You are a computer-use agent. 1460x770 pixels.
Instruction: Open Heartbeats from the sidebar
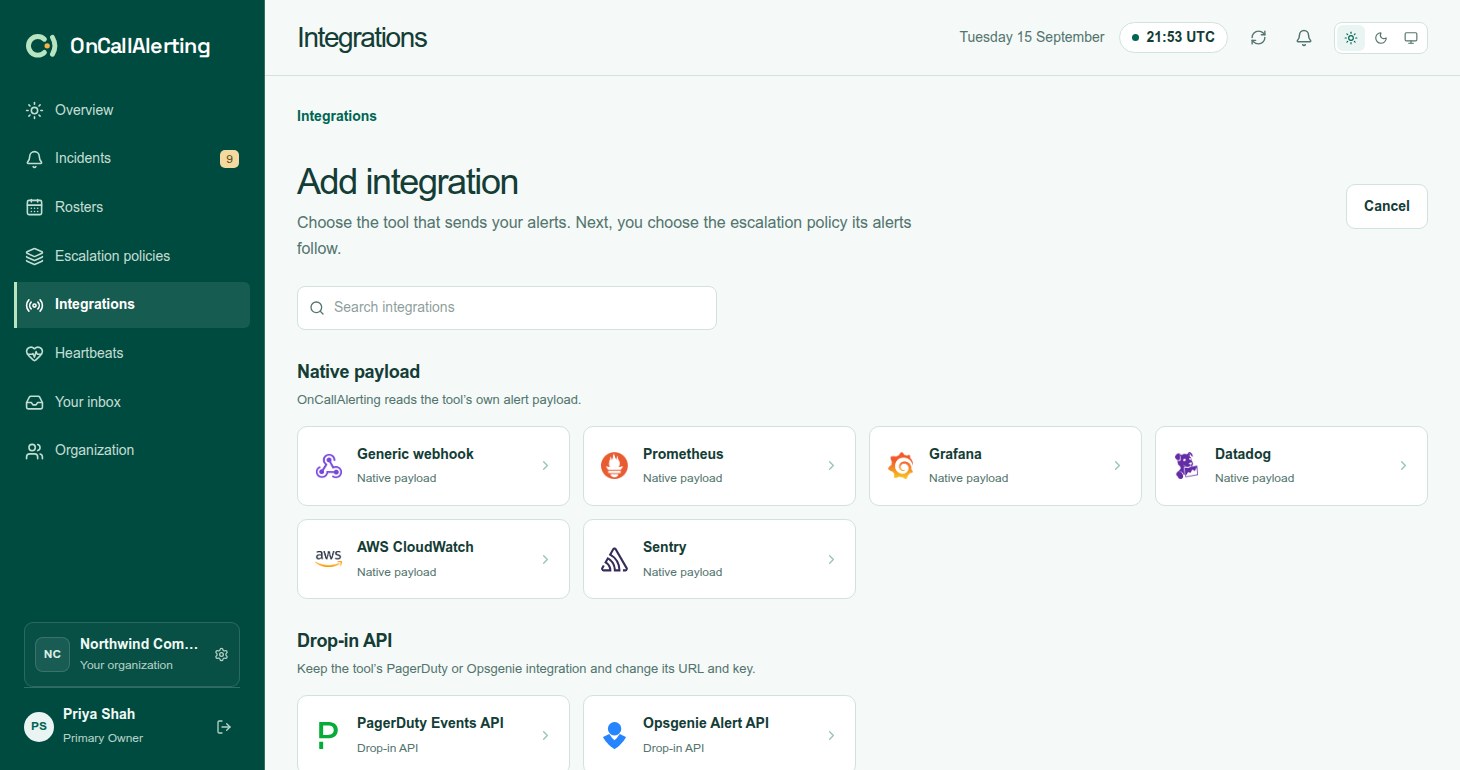[132, 353]
